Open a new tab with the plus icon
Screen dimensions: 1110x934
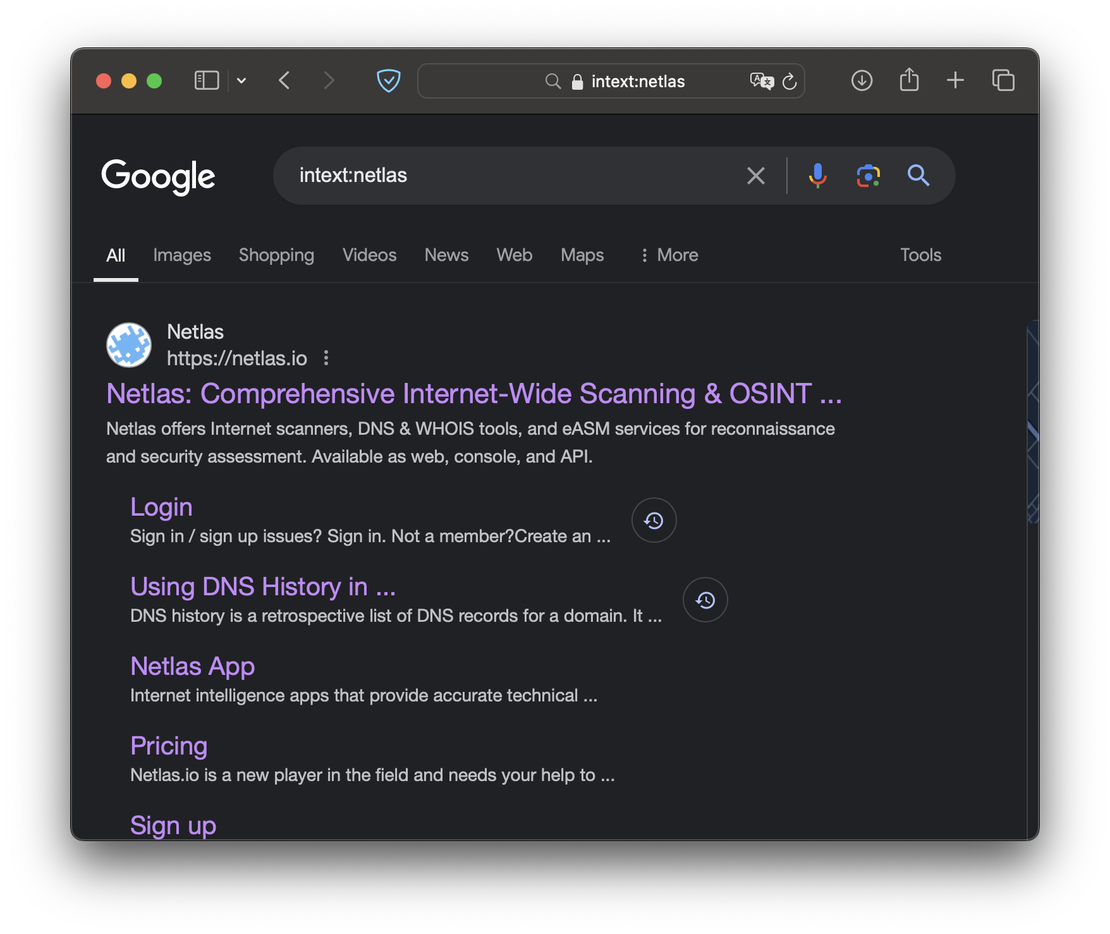pyautogui.click(x=955, y=80)
